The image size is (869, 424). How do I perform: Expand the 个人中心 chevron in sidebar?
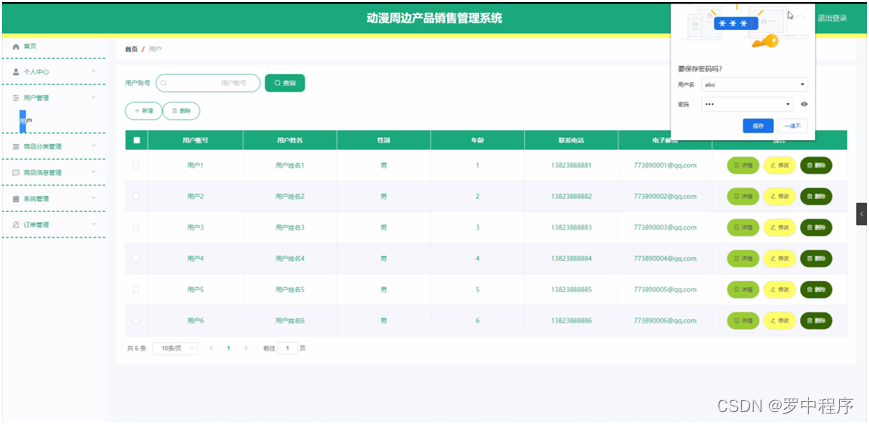(94, 71)
